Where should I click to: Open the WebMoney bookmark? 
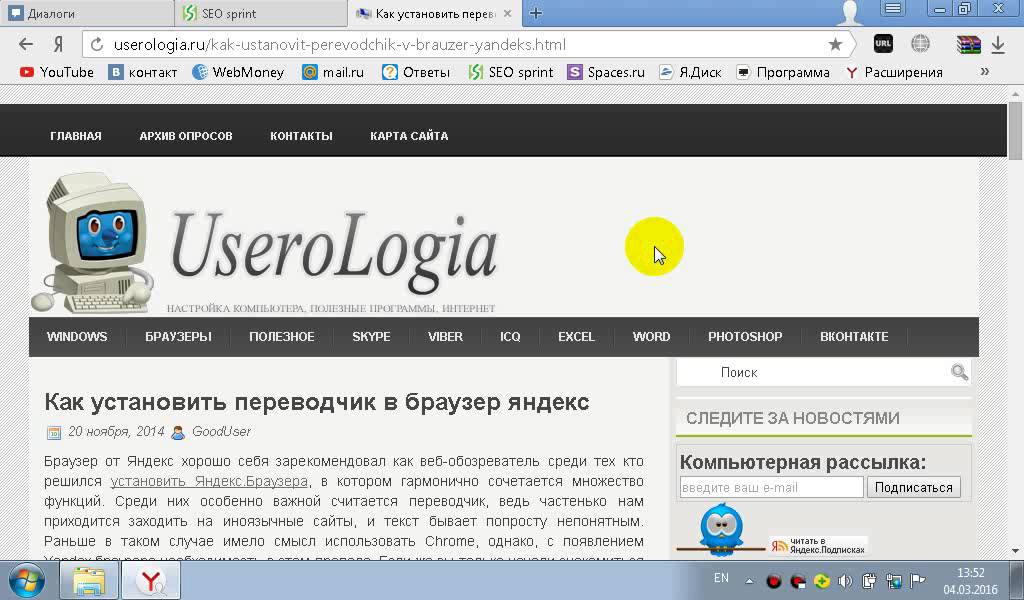[x=238, y=72]
